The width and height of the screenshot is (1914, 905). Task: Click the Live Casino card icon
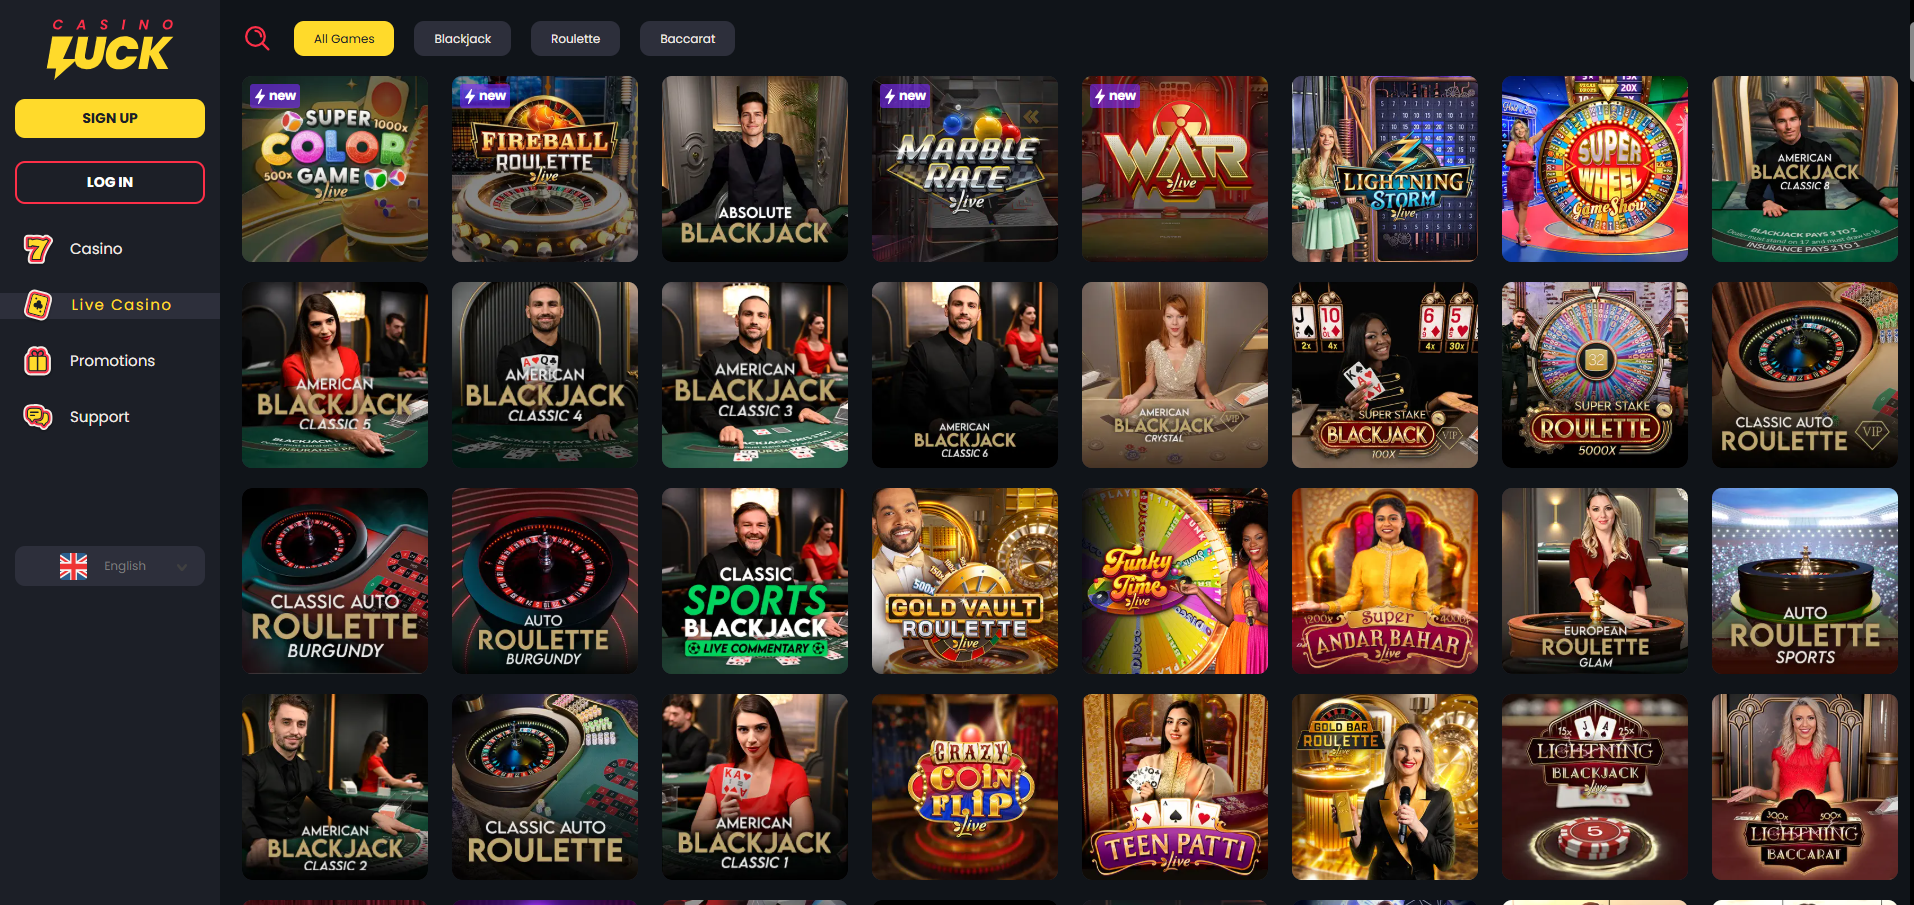pyautogui.click(x=38, y=305)
